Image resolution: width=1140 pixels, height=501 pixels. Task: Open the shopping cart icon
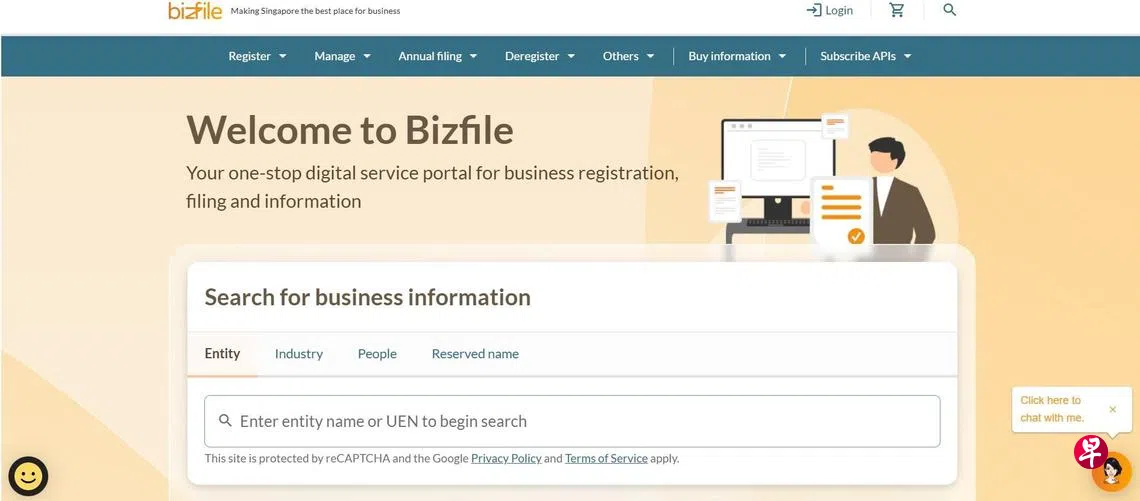pyautogui.click(x=897, y=10)
